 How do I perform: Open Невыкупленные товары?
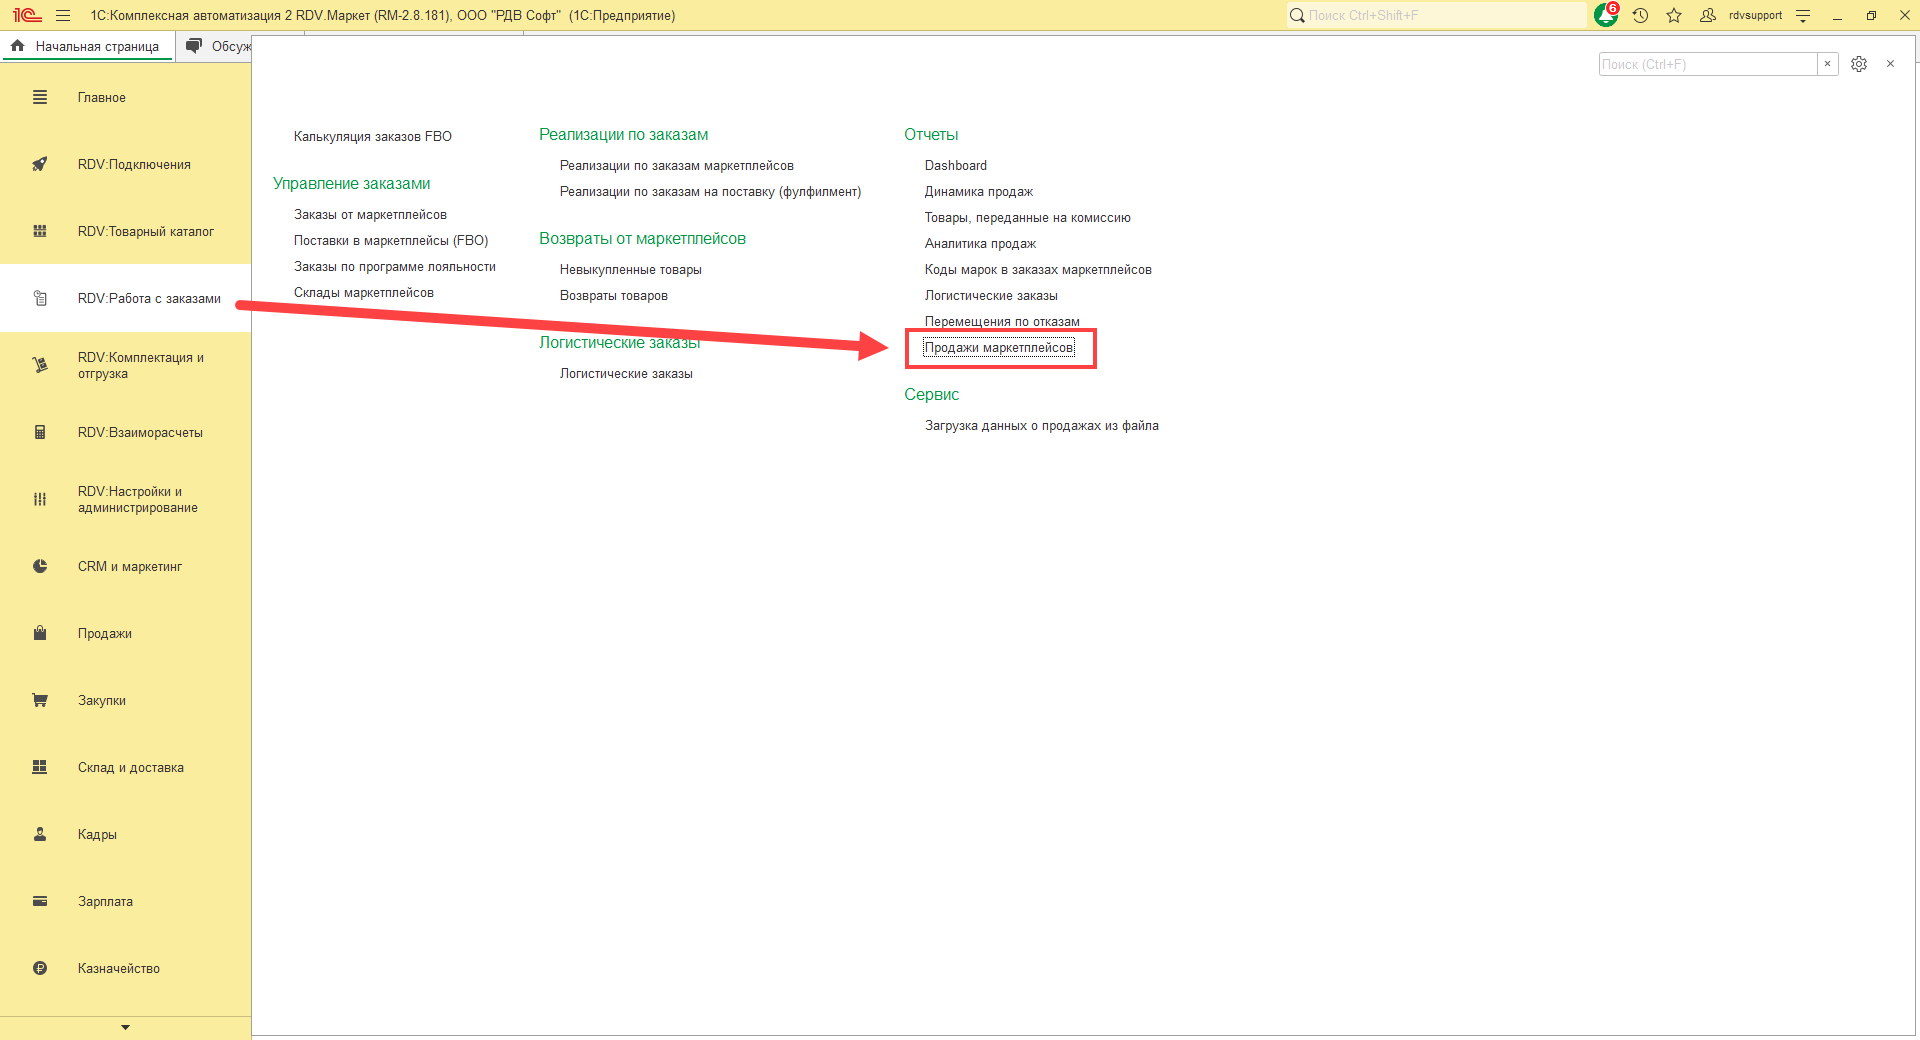coord(631,269)
